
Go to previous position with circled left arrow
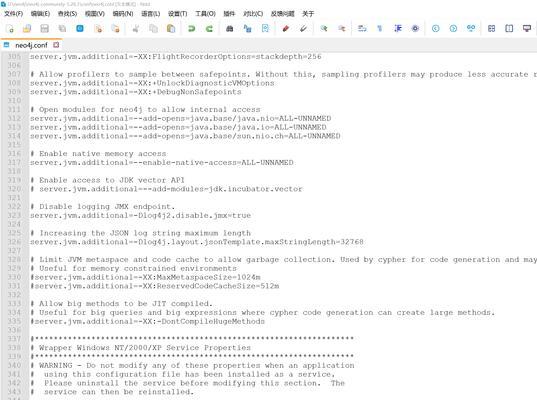[x=436, y=29]
